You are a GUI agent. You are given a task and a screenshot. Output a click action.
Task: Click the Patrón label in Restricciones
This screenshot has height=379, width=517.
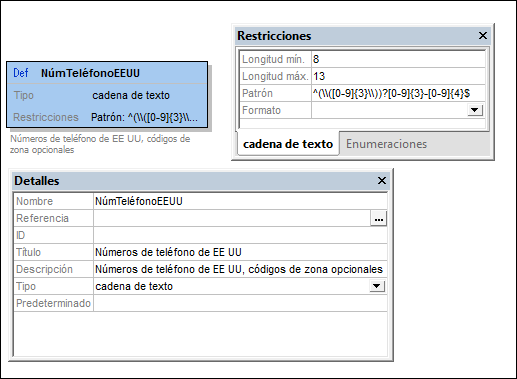(x=257, y=93)
